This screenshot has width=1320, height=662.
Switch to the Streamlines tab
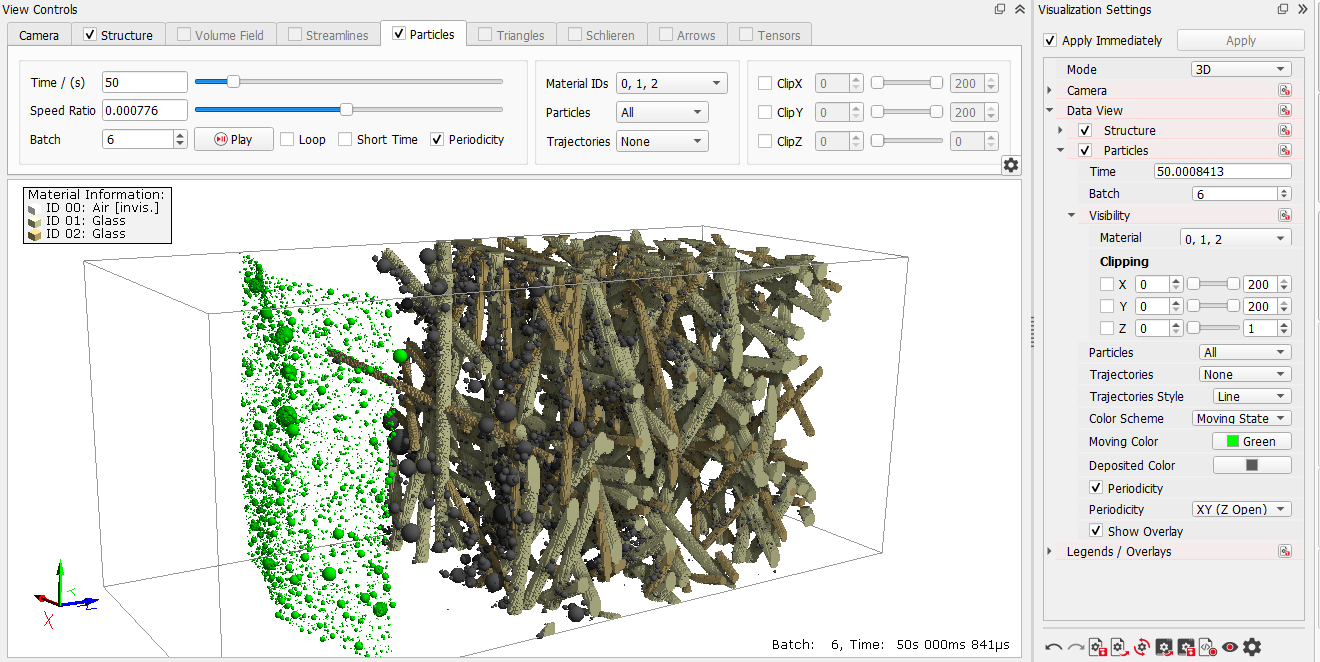pyautogui.click(x=329, y=33)
